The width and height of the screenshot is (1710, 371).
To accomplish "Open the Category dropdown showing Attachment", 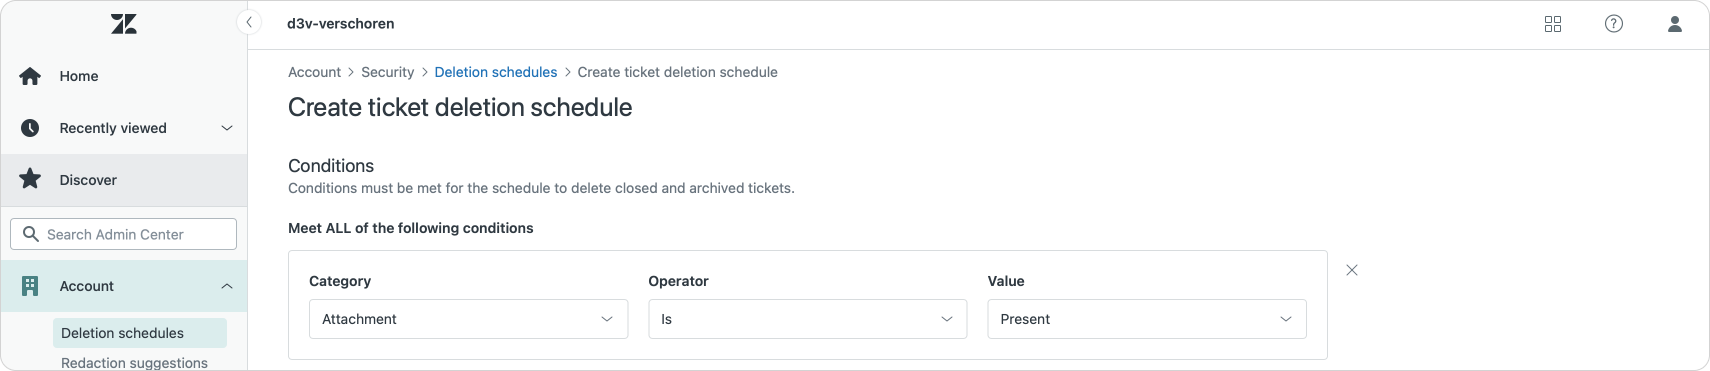I will [468, 319].
